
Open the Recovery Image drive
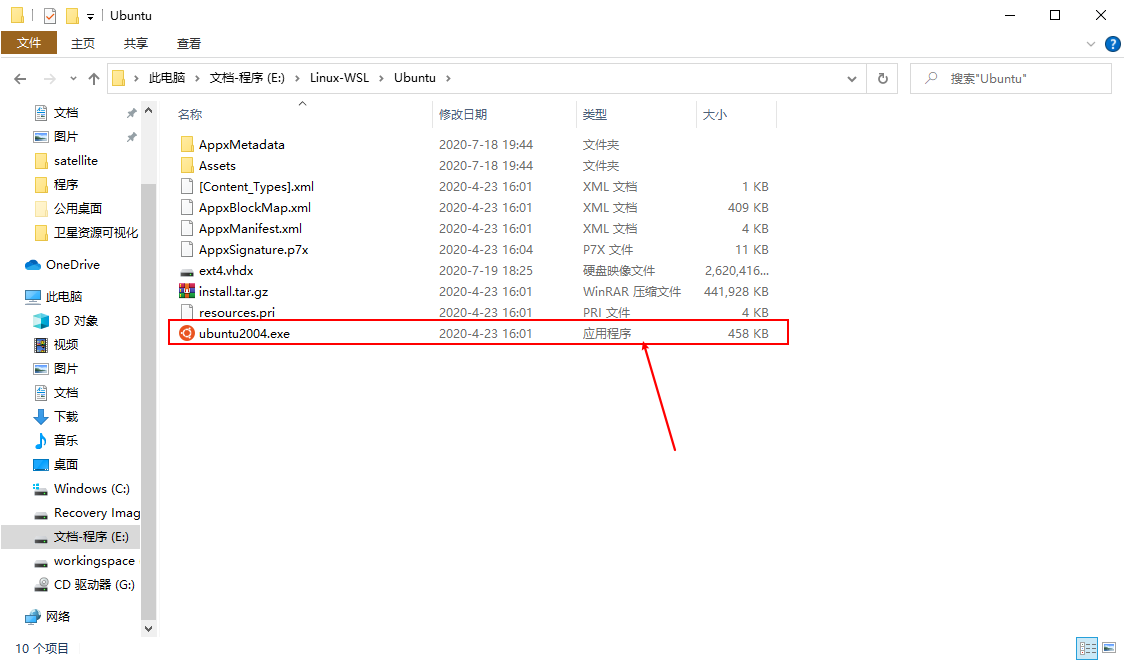(x=96, y=512)
